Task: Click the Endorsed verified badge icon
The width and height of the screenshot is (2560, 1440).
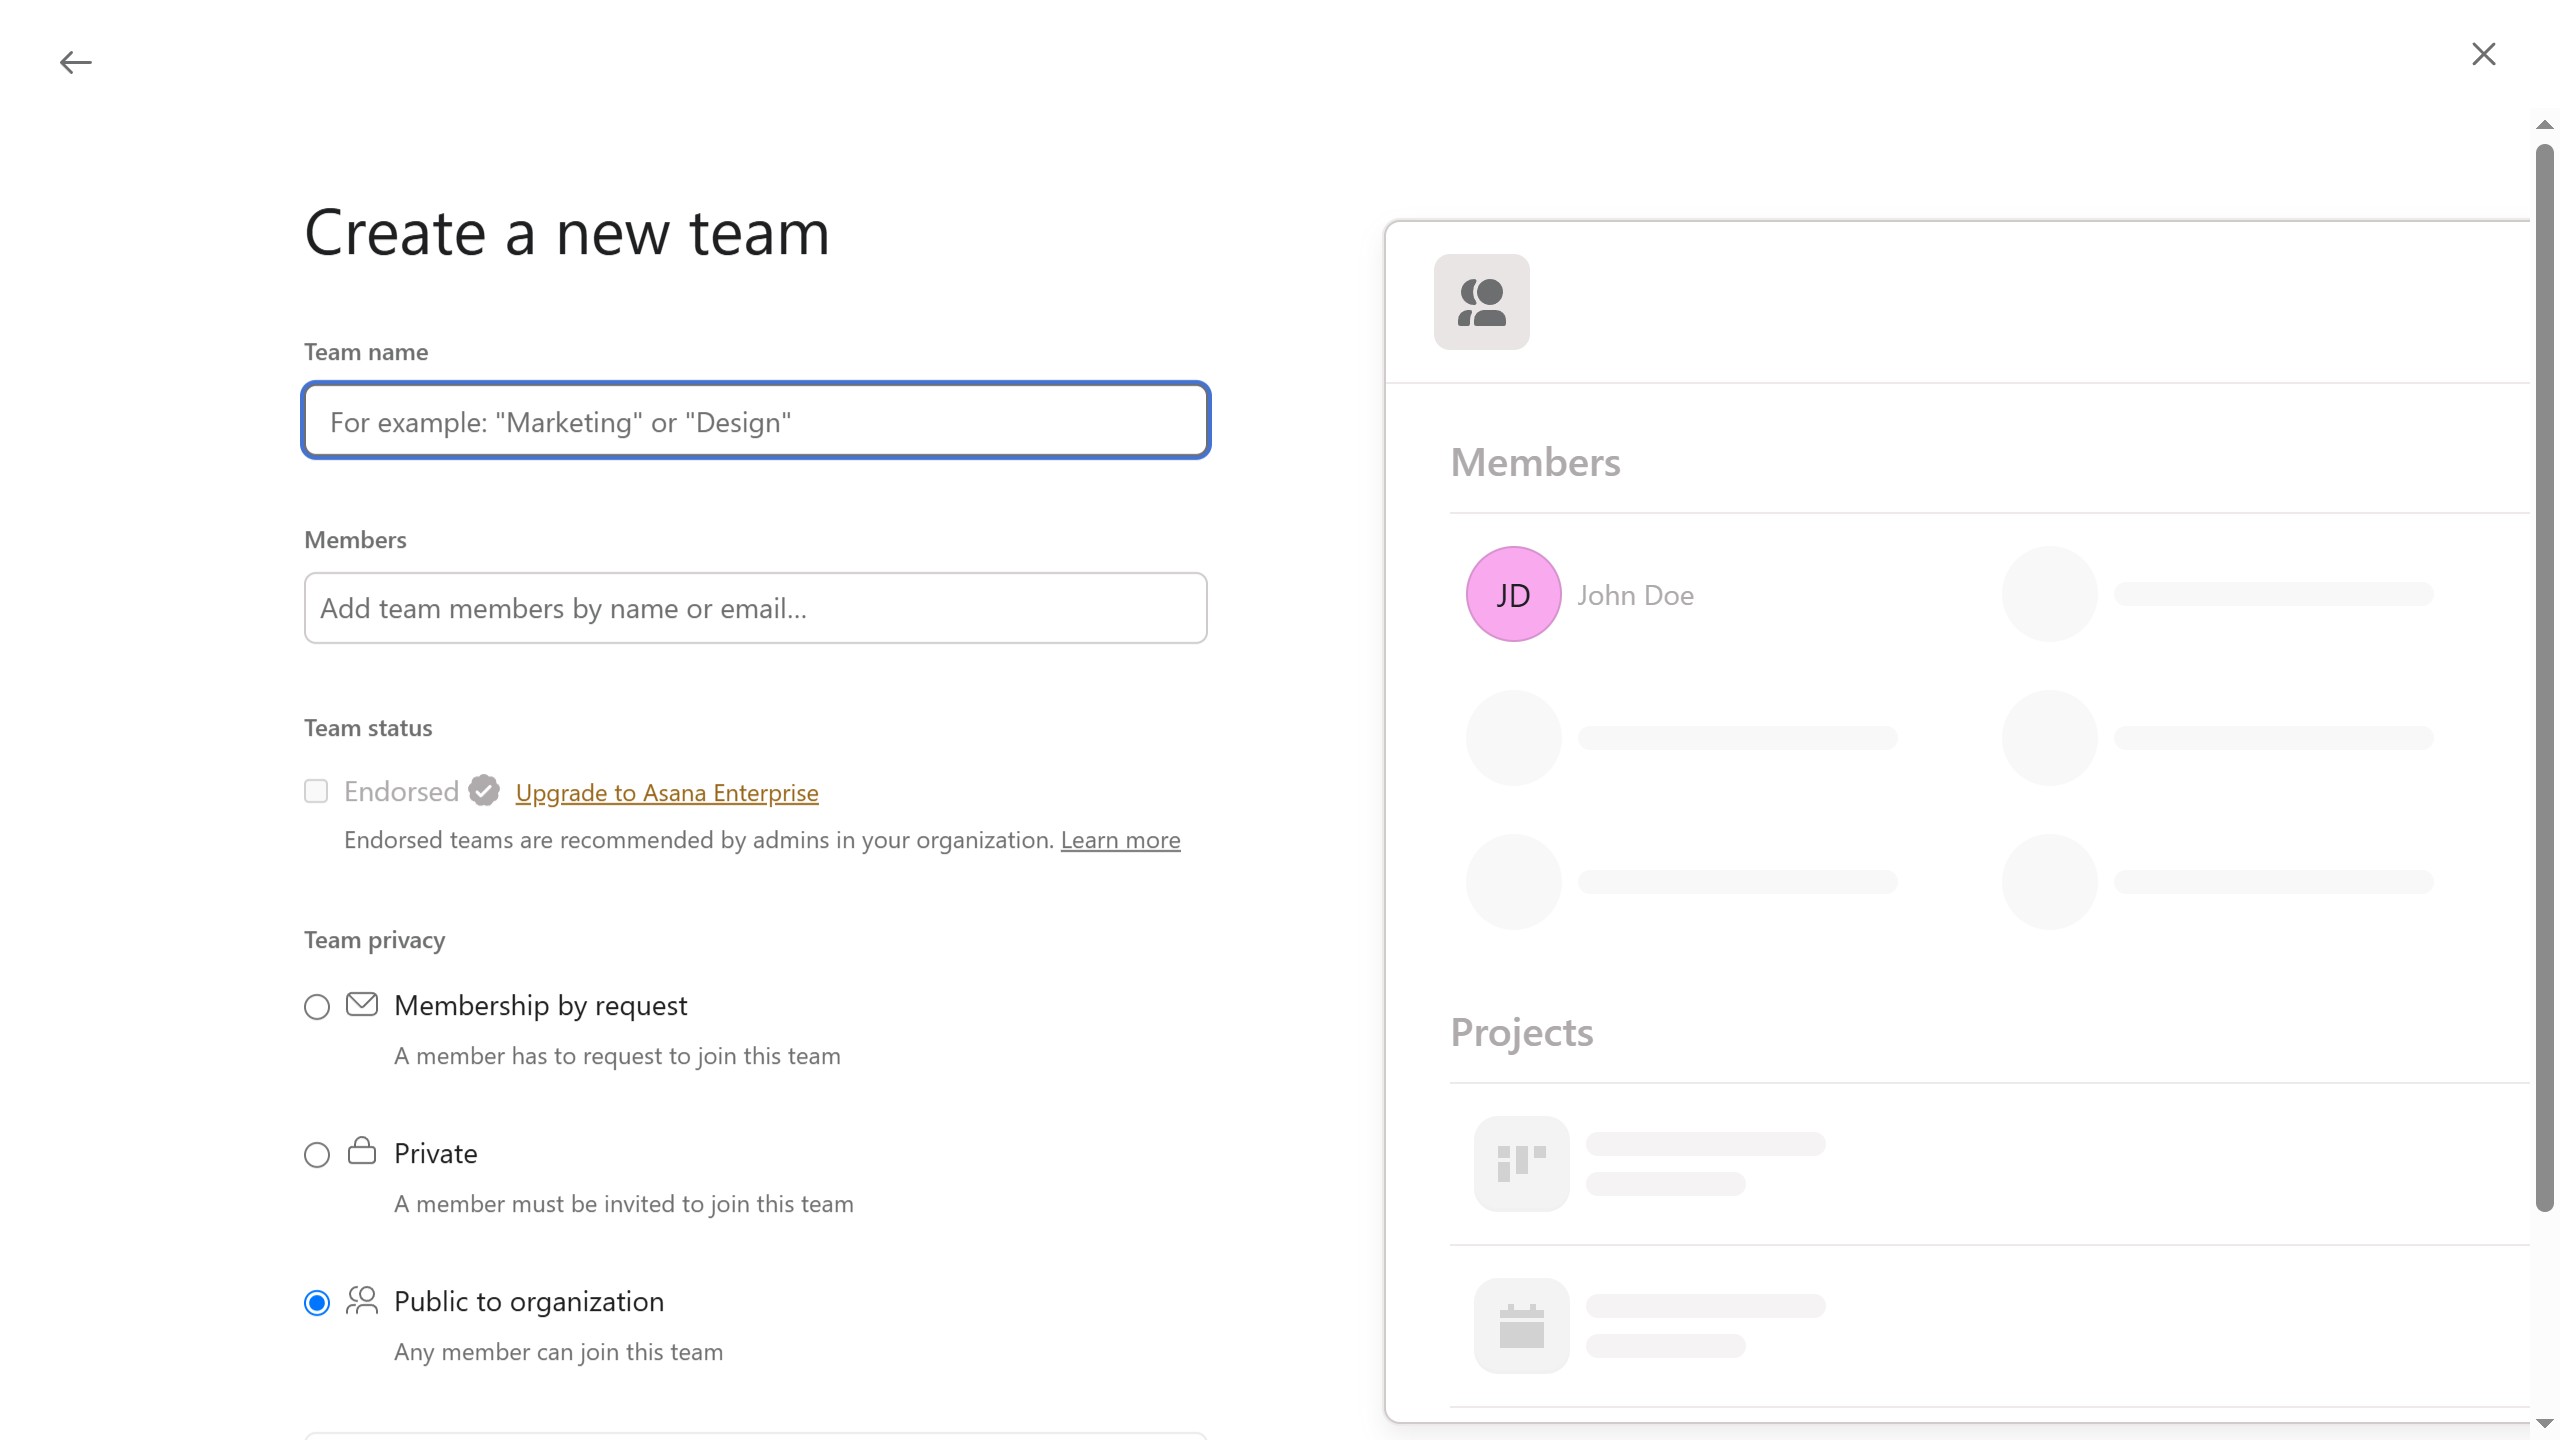Action: point(484,791)
